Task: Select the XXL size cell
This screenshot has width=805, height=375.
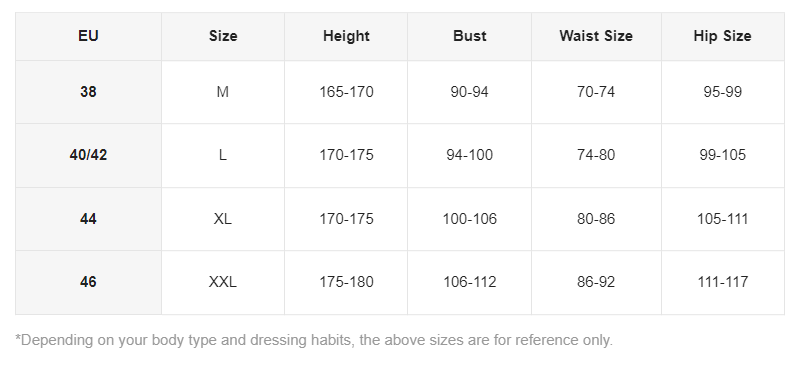Action: point(223,282)
